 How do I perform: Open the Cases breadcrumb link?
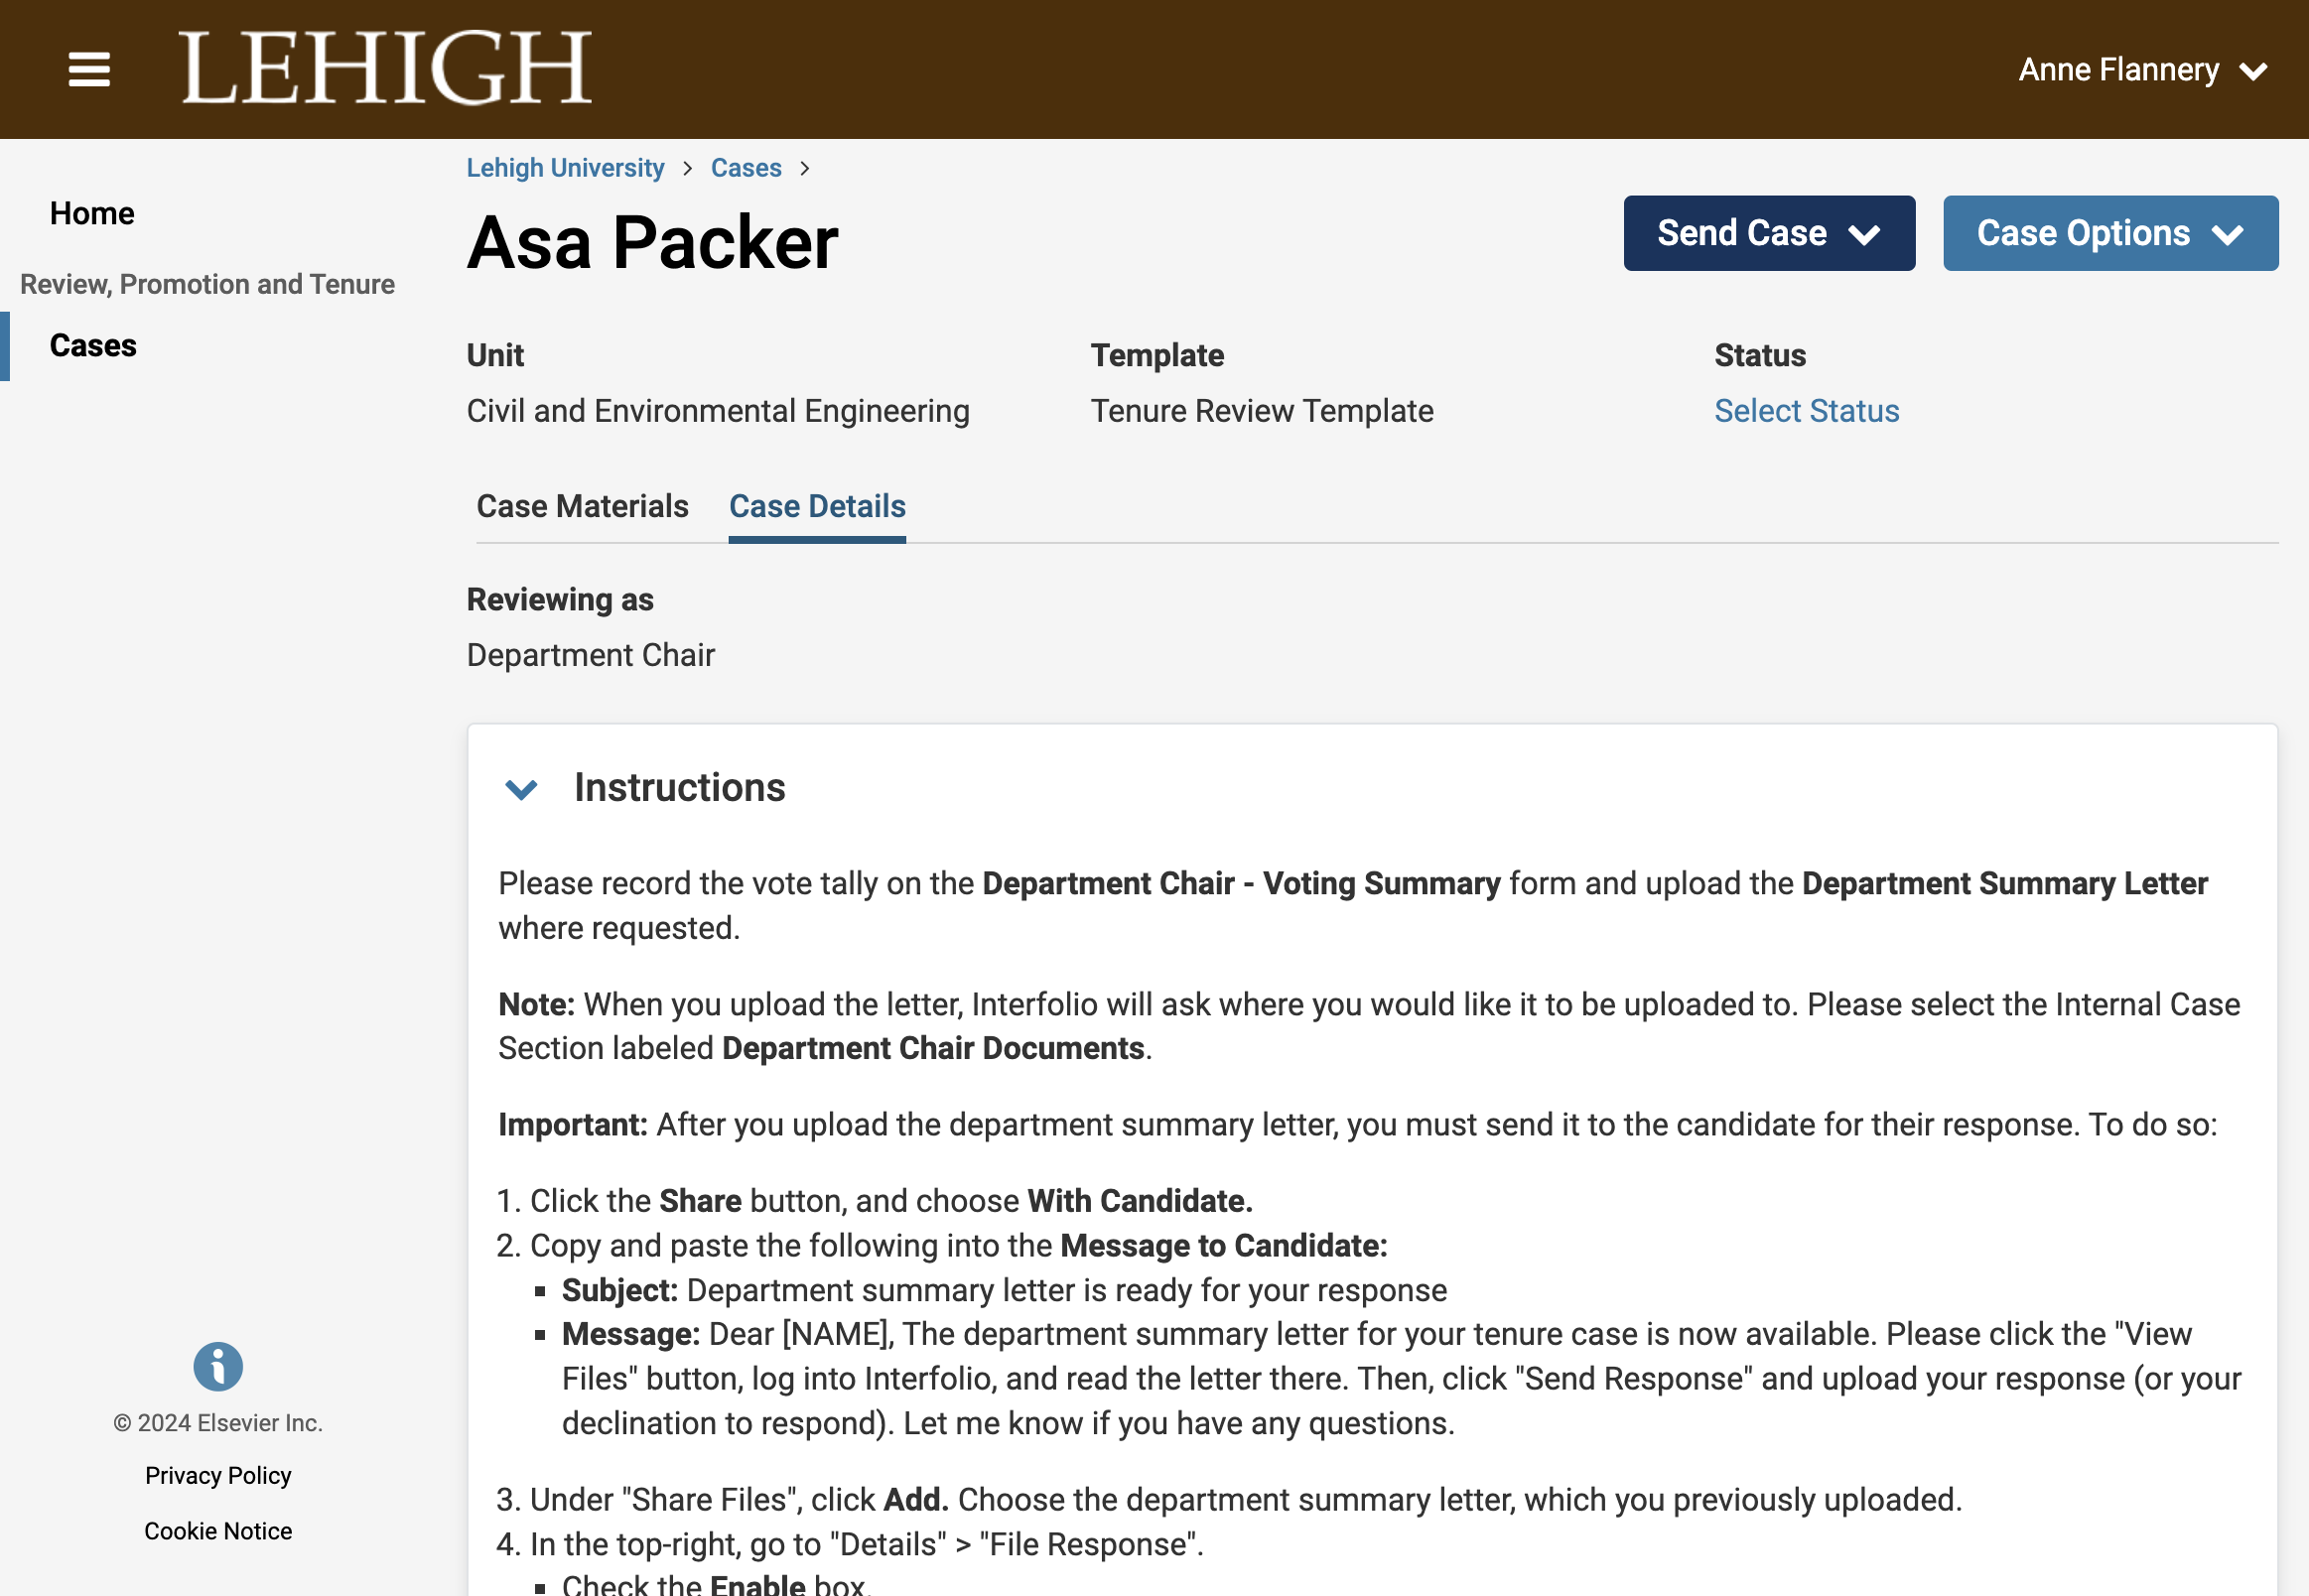[746, 167]
